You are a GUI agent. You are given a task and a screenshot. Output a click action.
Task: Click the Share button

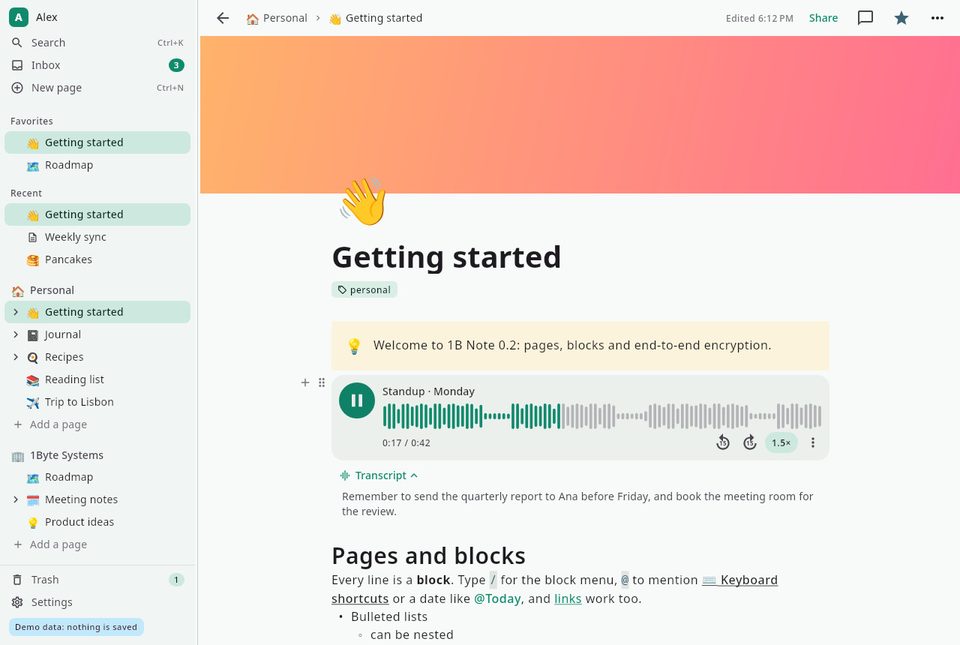[x=823, y=18]
